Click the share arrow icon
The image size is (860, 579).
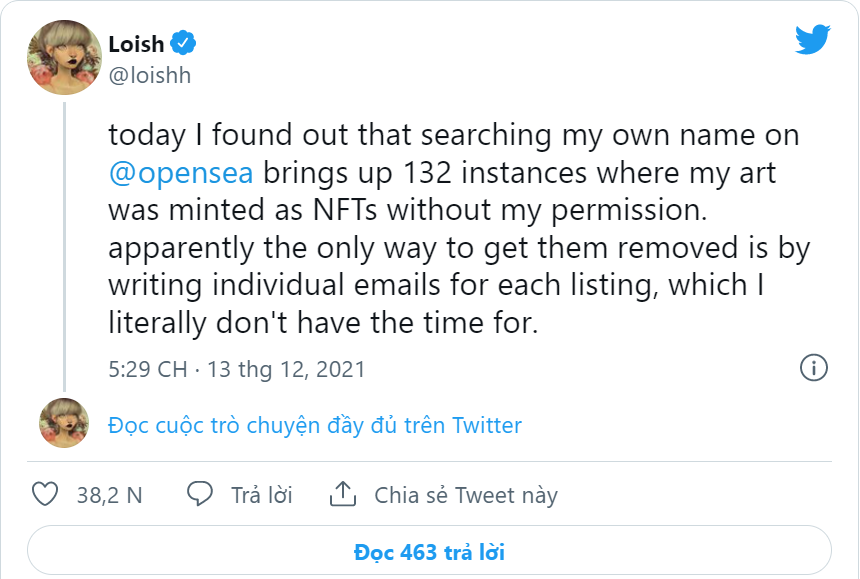click(x=343, y=494)
